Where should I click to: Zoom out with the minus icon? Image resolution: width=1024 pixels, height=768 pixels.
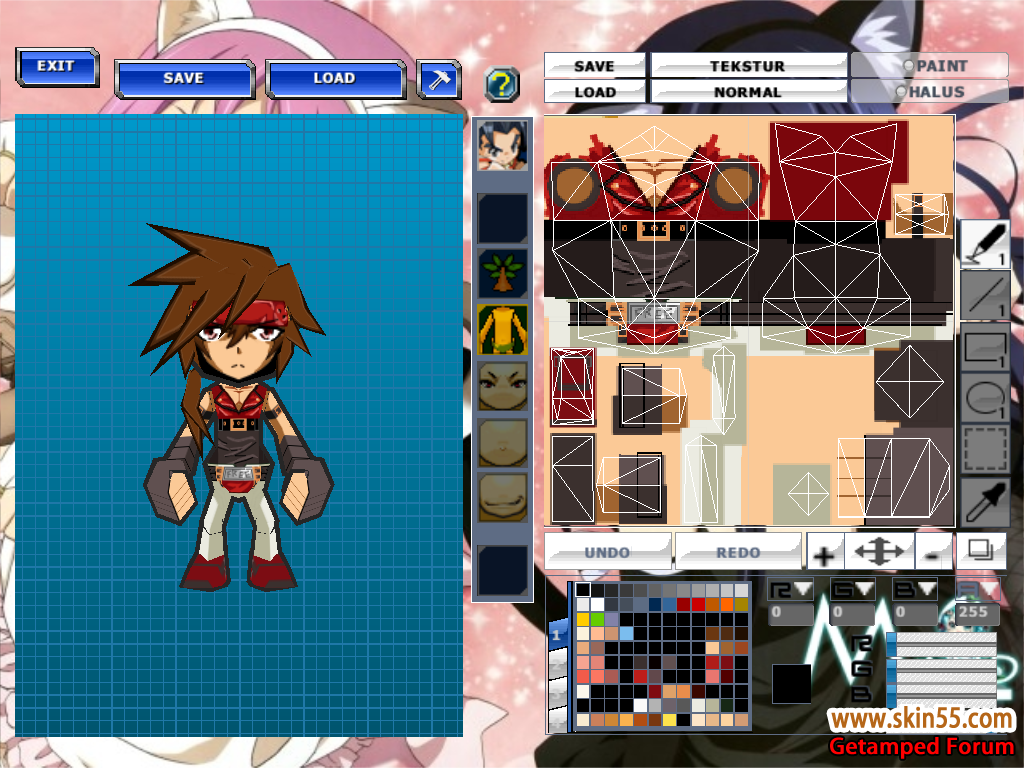click(934, 552)
